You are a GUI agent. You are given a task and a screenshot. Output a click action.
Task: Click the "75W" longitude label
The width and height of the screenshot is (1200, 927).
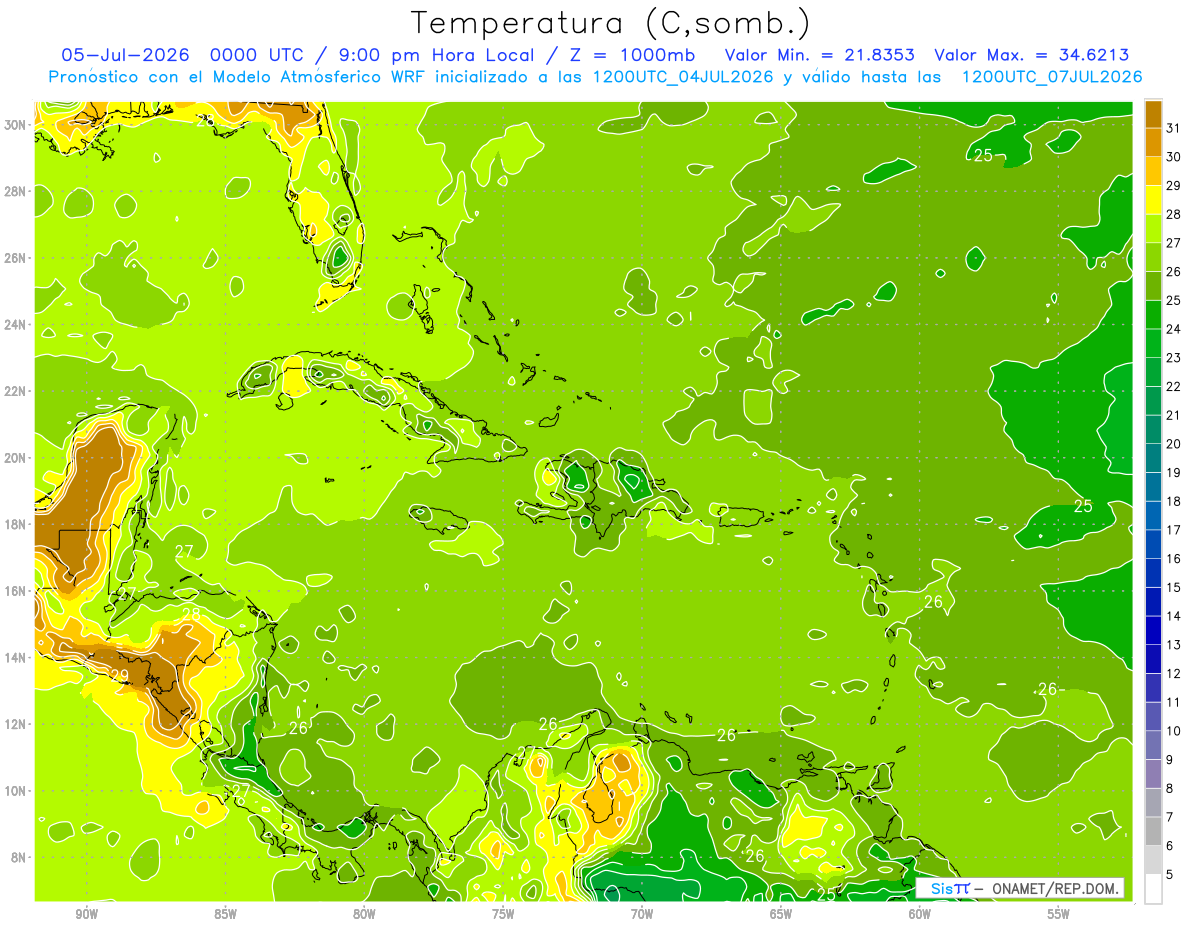(503, 914)
